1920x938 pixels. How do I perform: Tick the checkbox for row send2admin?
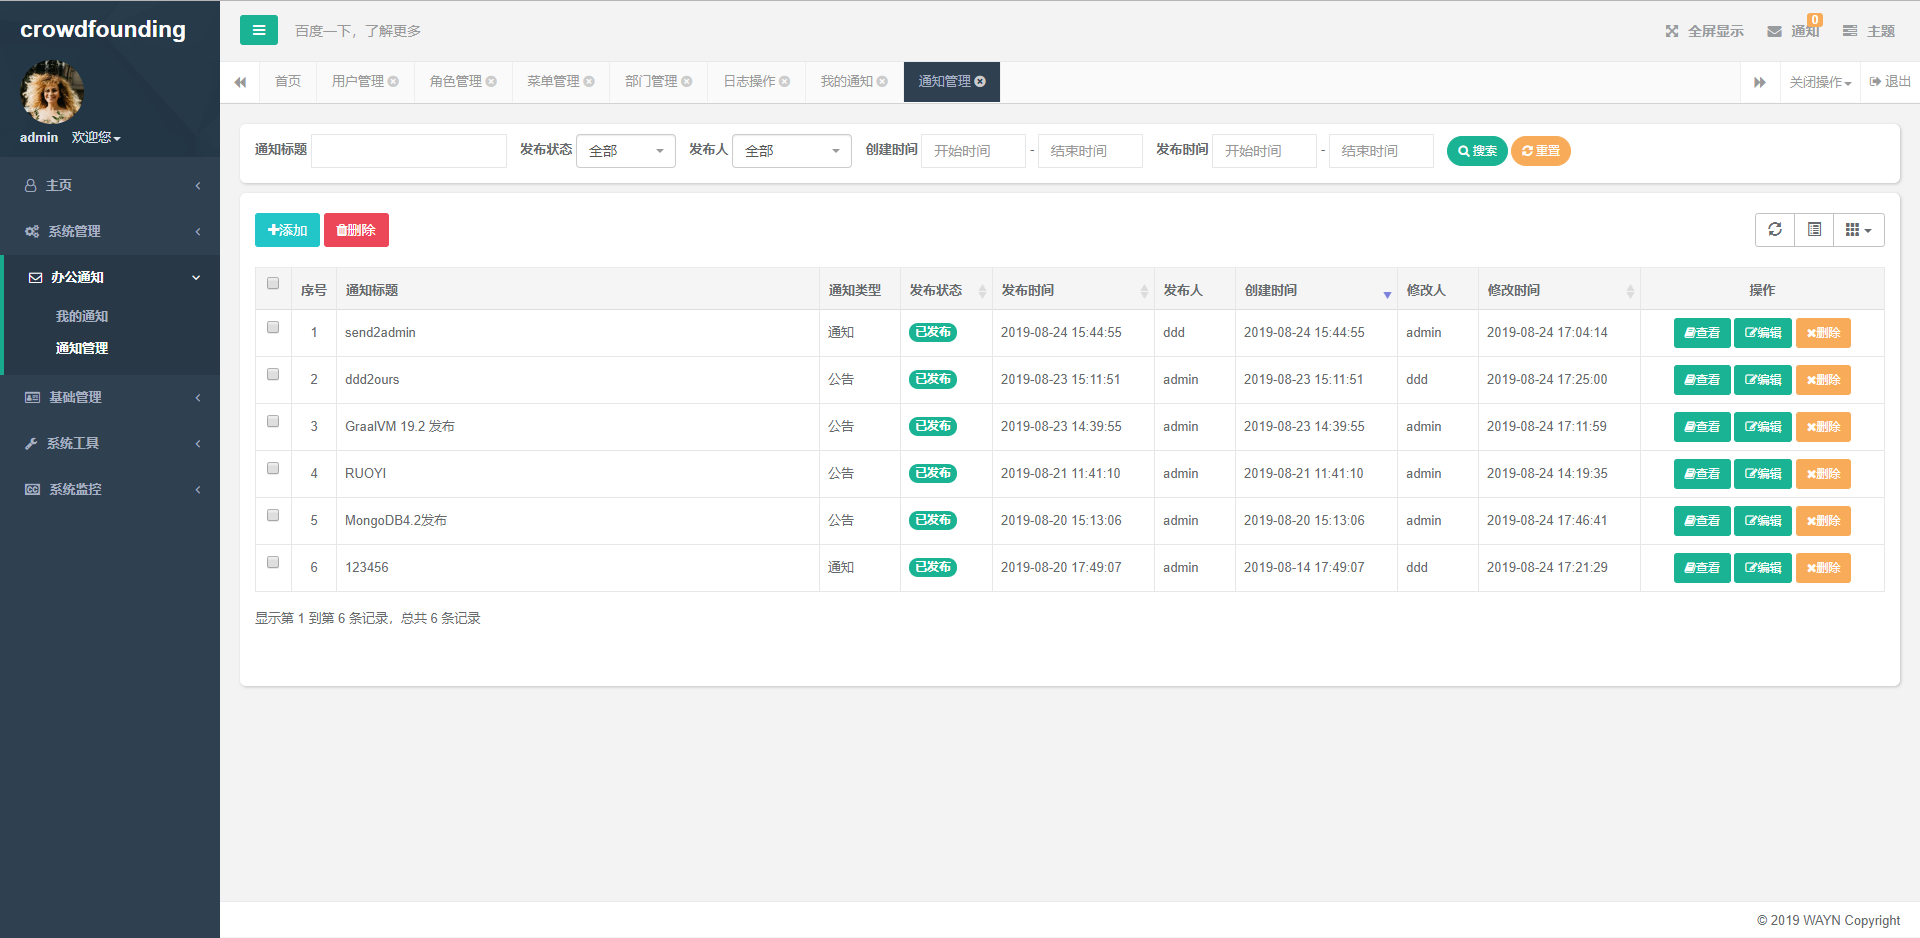click(273, 327)
